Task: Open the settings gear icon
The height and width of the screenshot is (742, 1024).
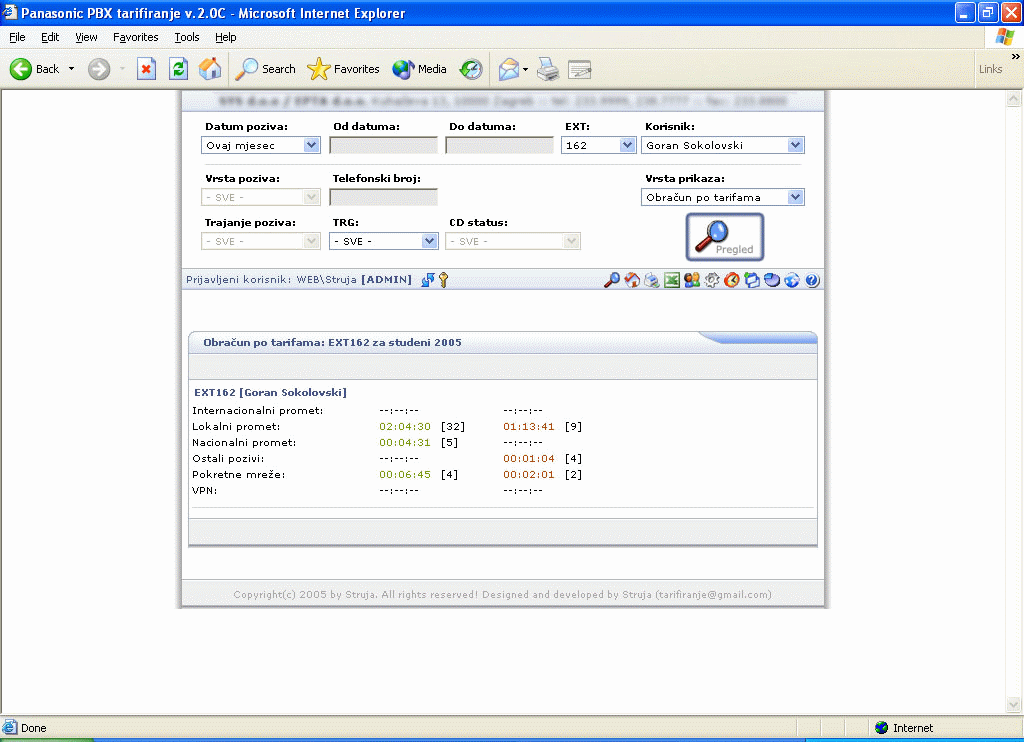Action: point(712,280)
